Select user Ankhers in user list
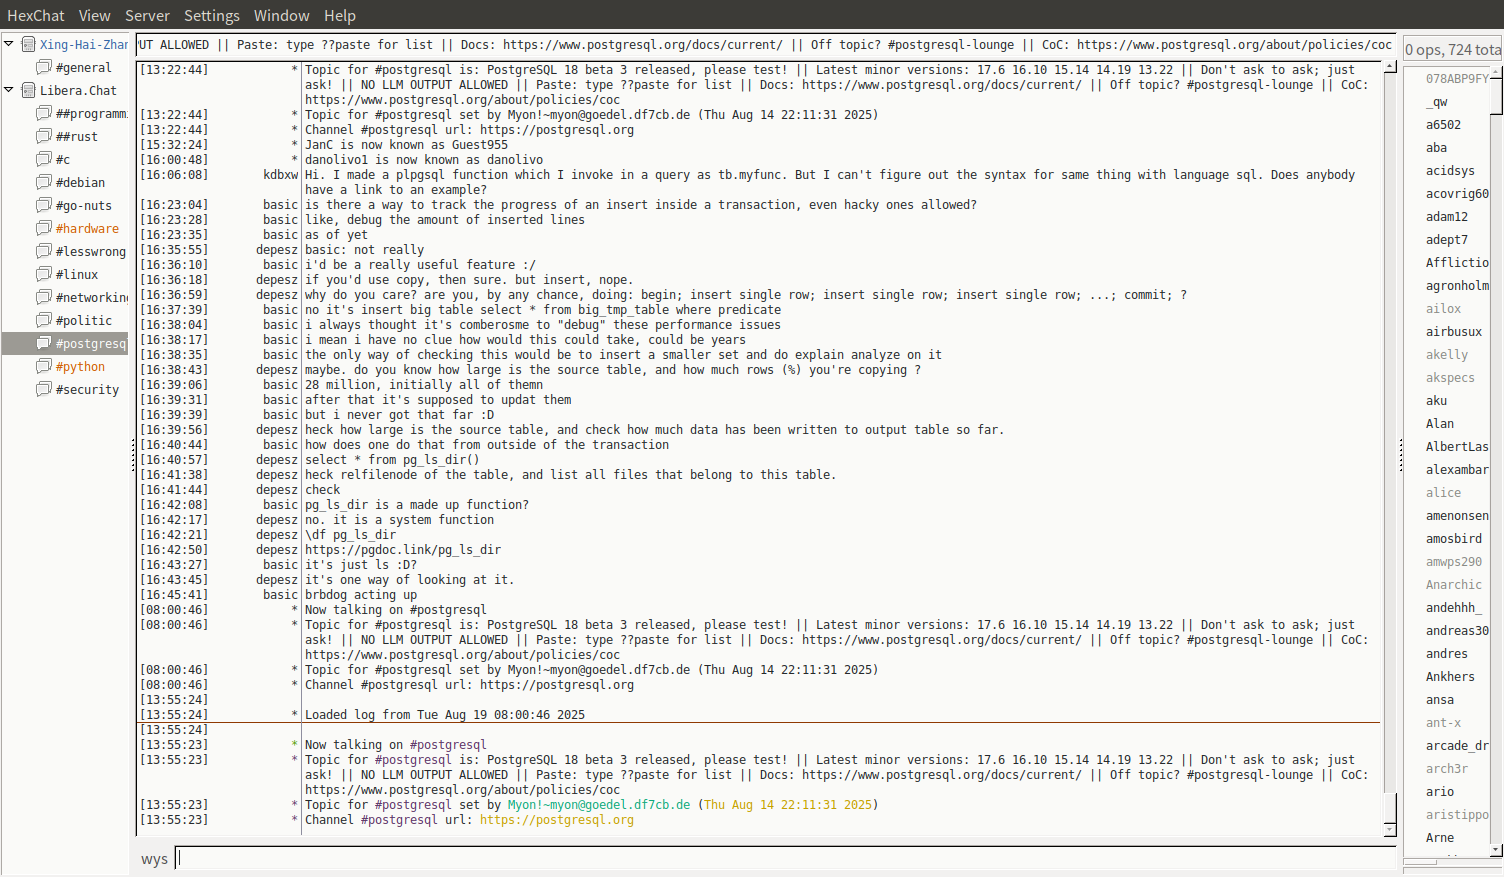This screenshot has width=1504, height=877. pyautogui.click(x=1450, y=676)
